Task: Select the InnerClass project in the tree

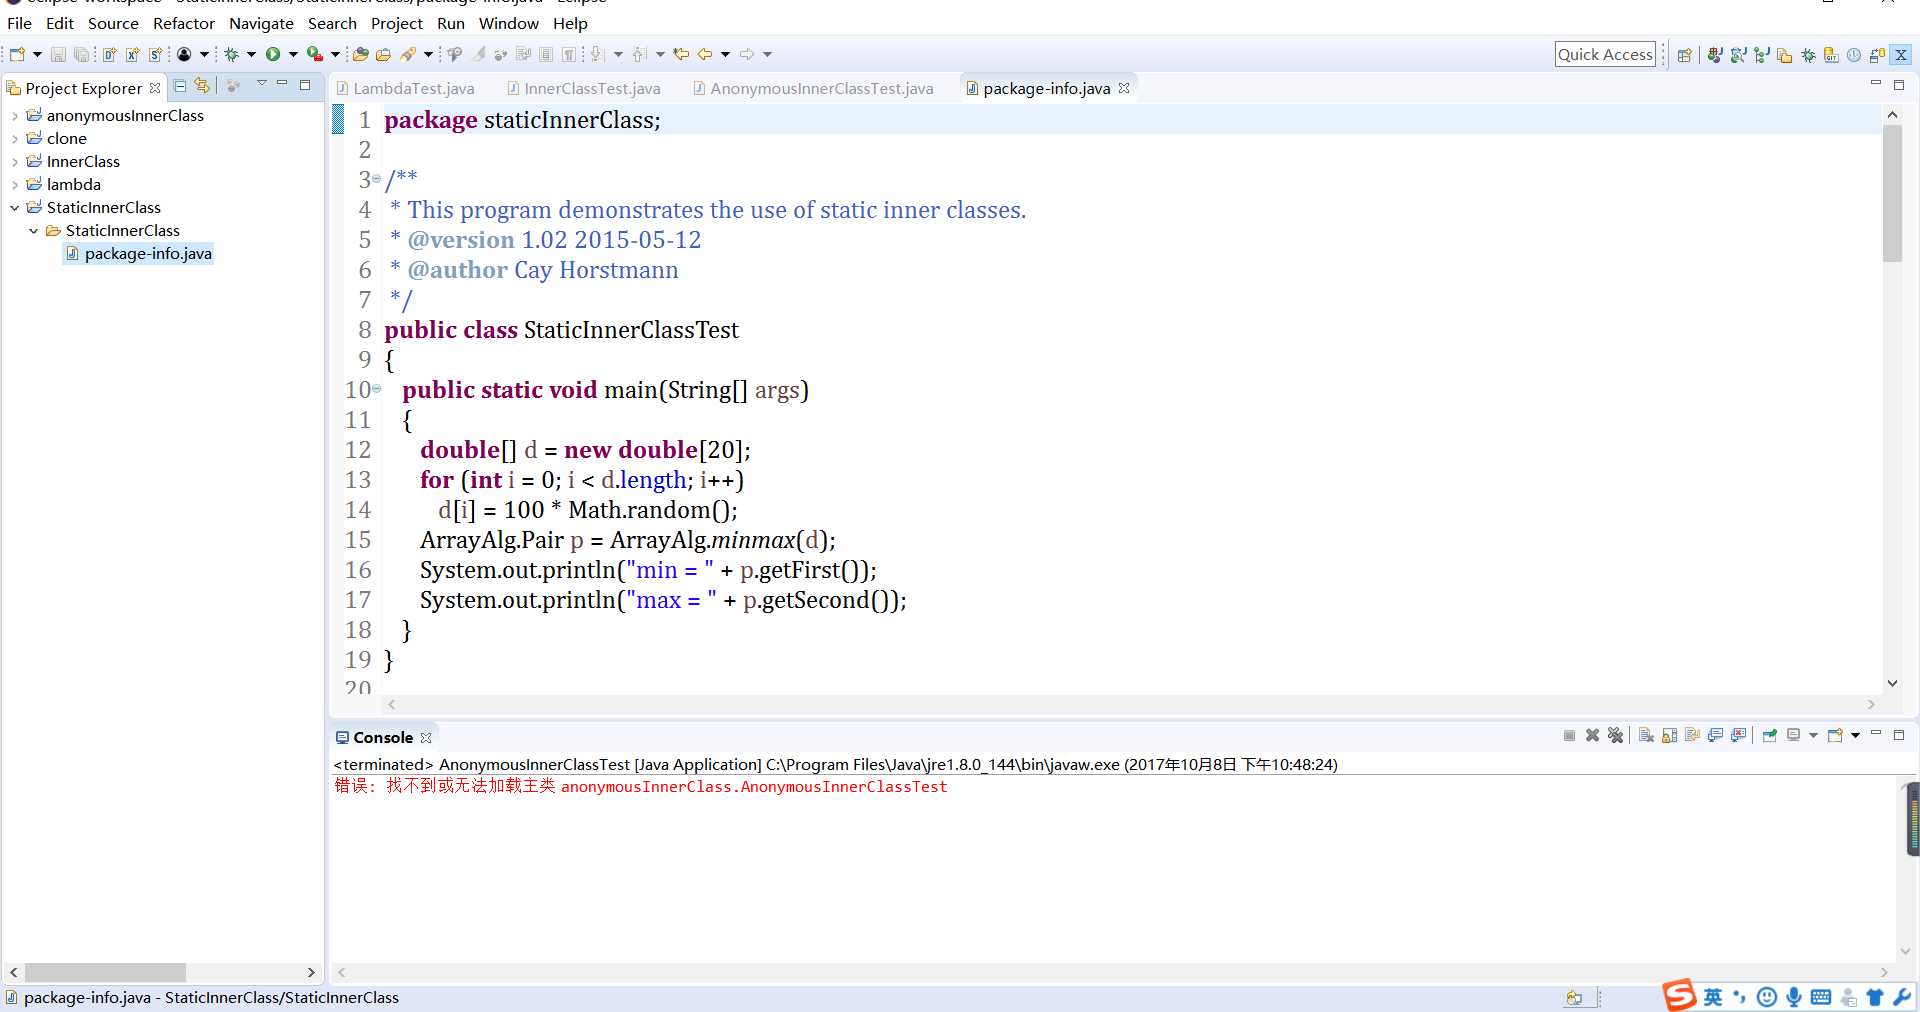Action: pyautogui.click(x=83, y=162)
